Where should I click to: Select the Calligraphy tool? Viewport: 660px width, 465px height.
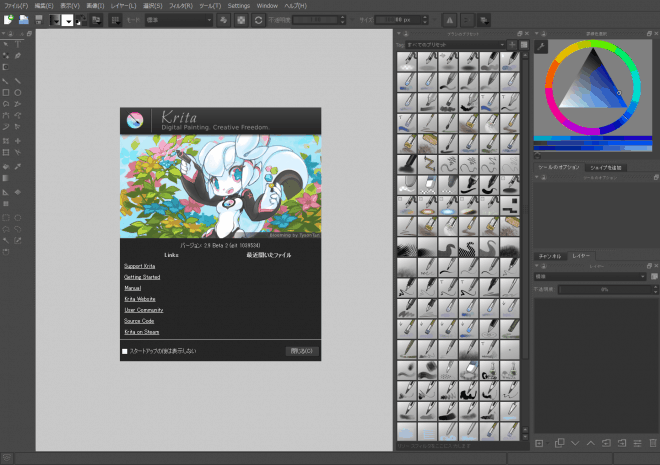[18, 56]
